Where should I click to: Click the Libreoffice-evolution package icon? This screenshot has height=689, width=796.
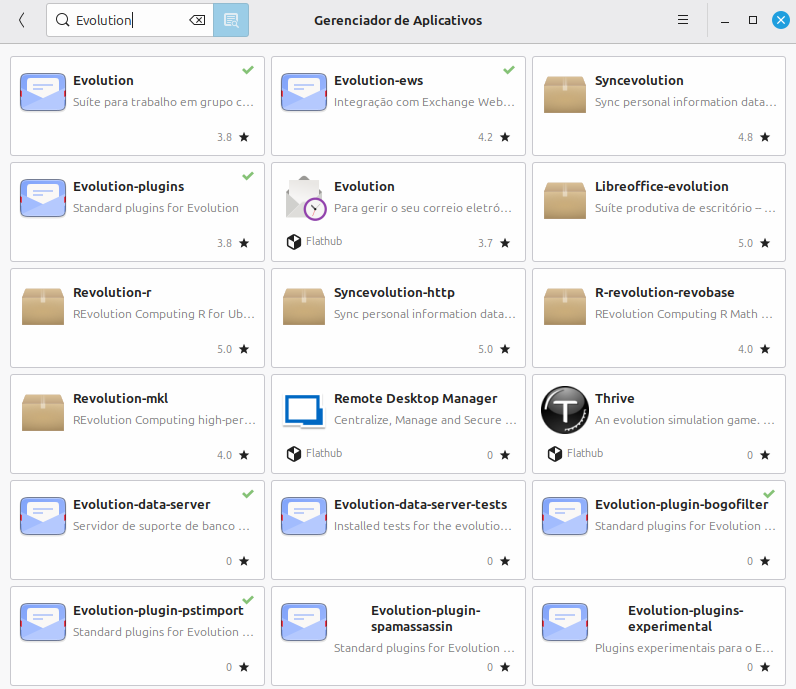pos(565,198)
